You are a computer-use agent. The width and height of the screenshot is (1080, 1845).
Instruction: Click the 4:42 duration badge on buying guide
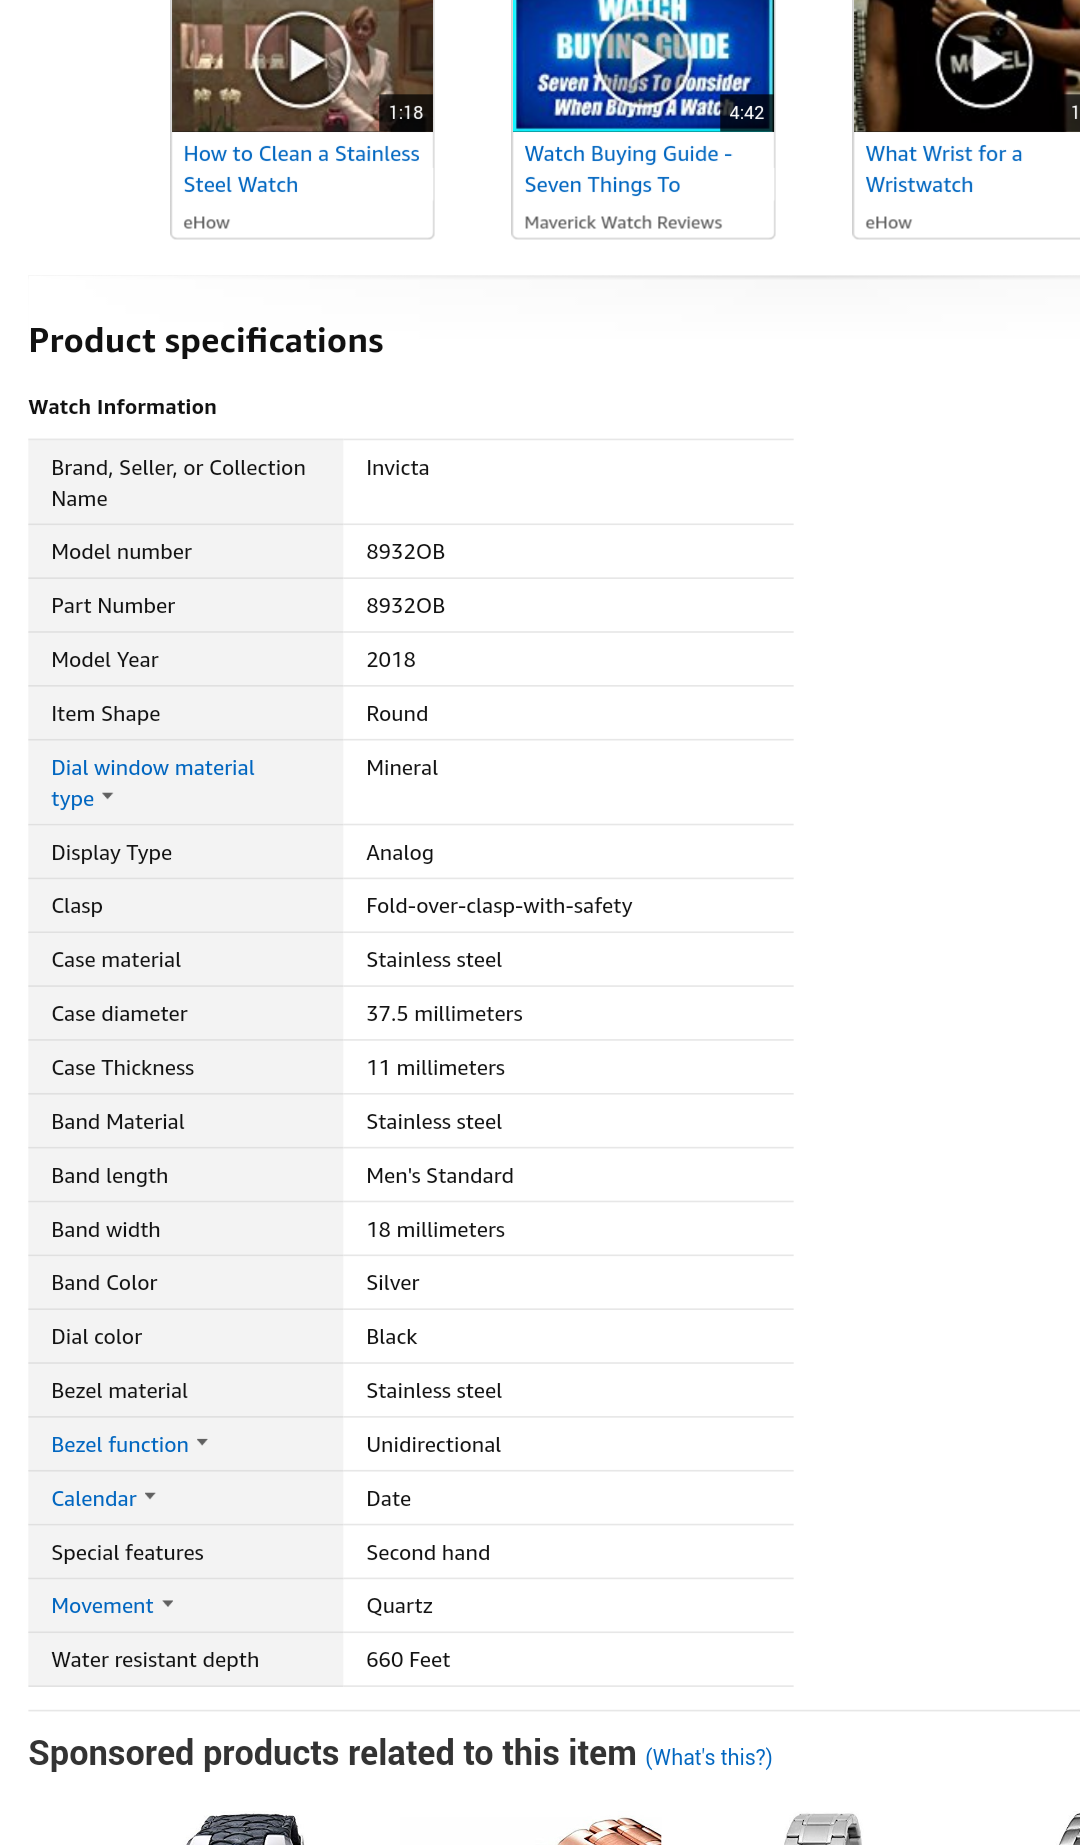(746, 113)
